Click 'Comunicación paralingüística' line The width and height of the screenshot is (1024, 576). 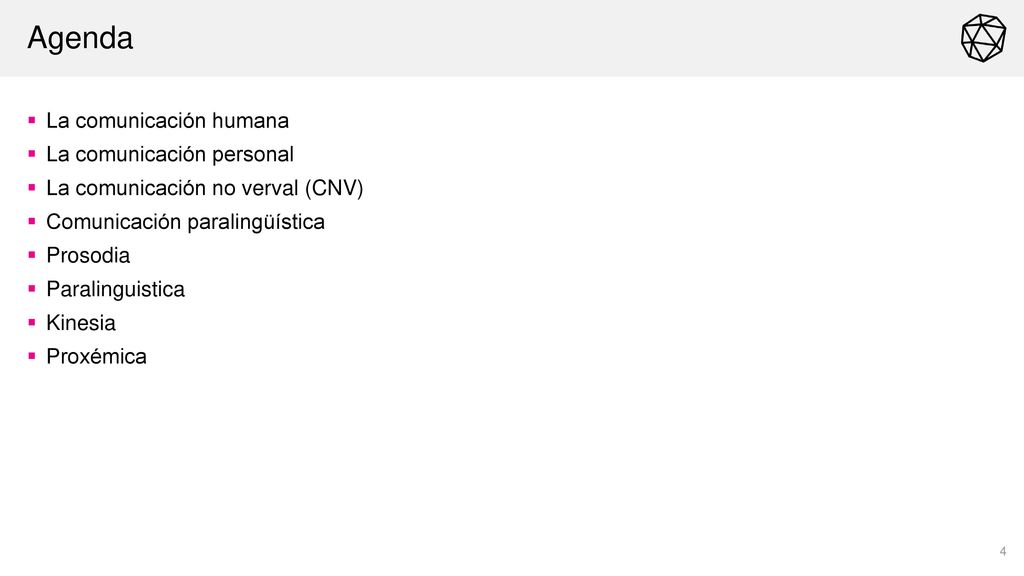(x=185, y=222)
